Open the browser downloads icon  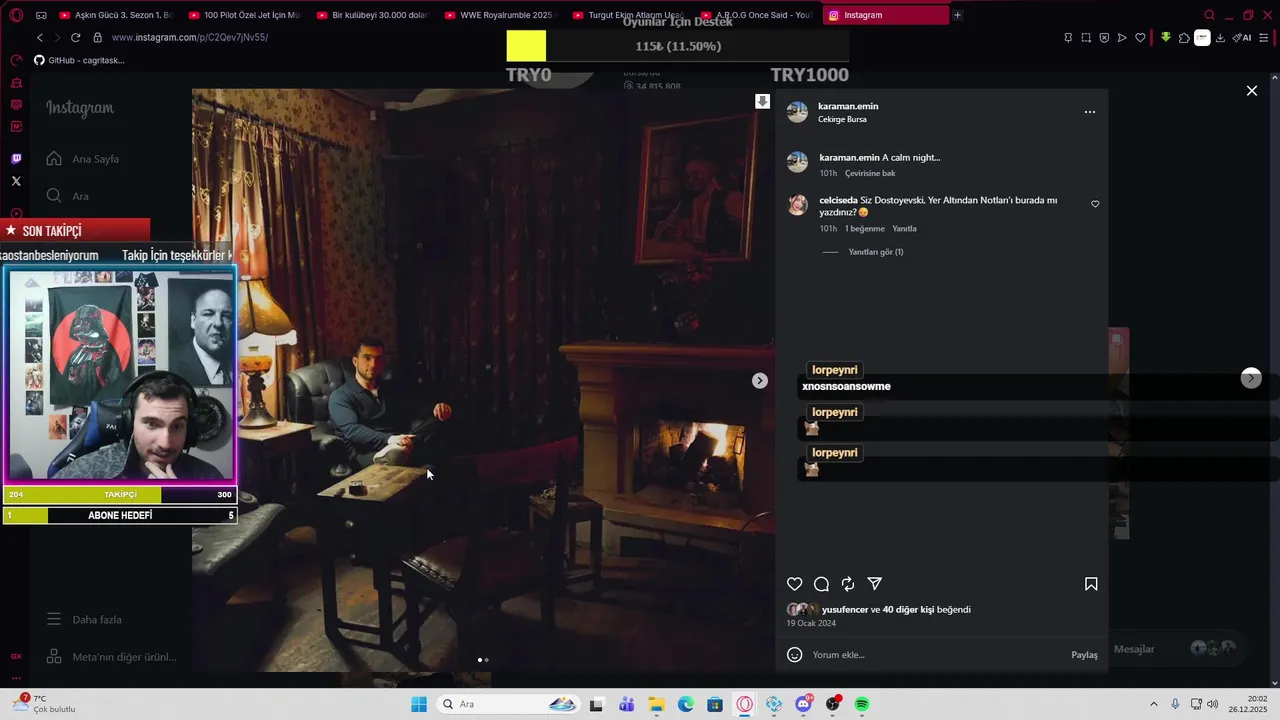click(x=1220, y=38)
